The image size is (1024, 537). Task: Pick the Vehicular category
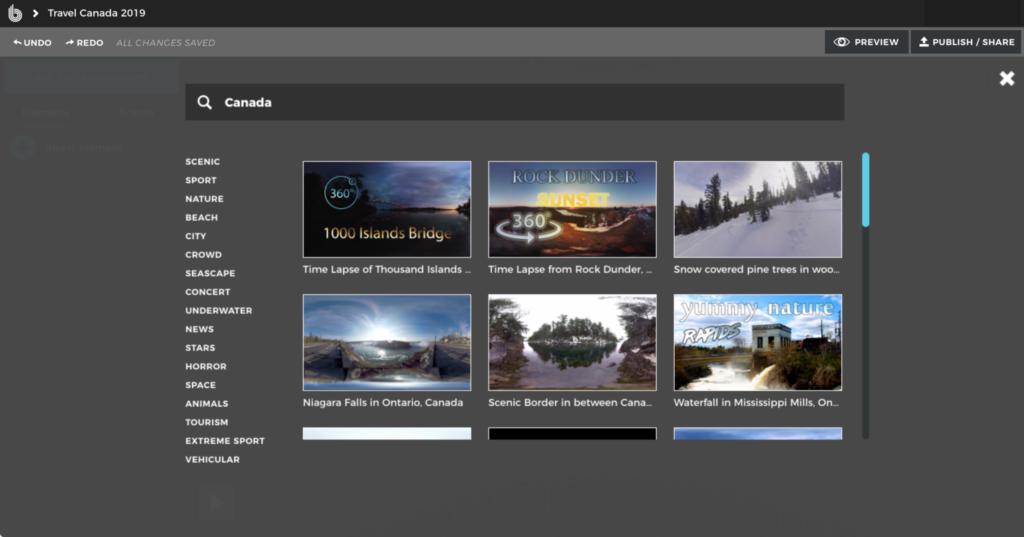point(212,460)
